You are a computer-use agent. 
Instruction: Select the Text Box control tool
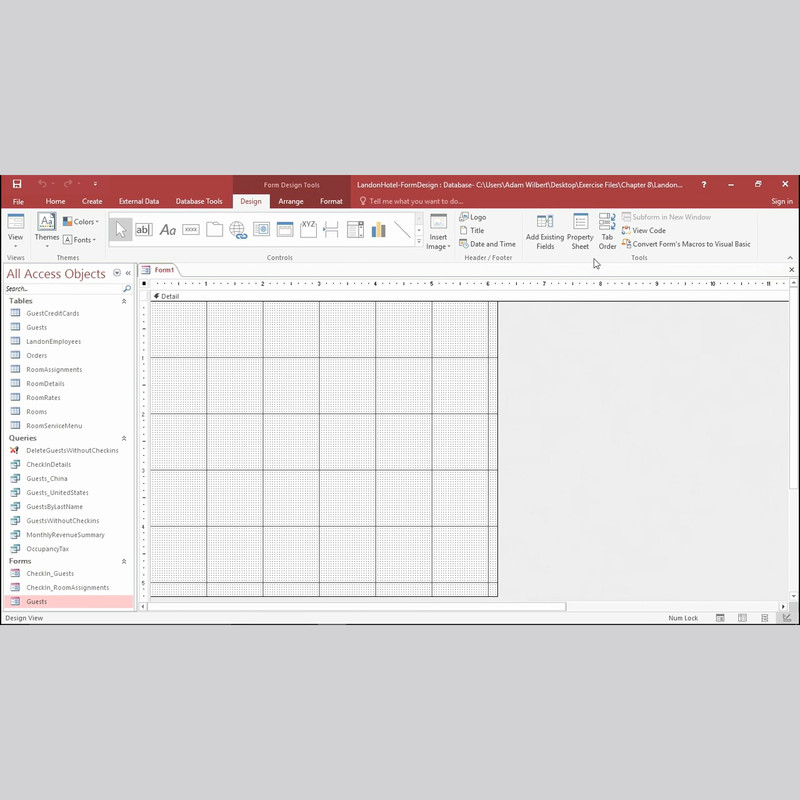[x=144, y=230]
